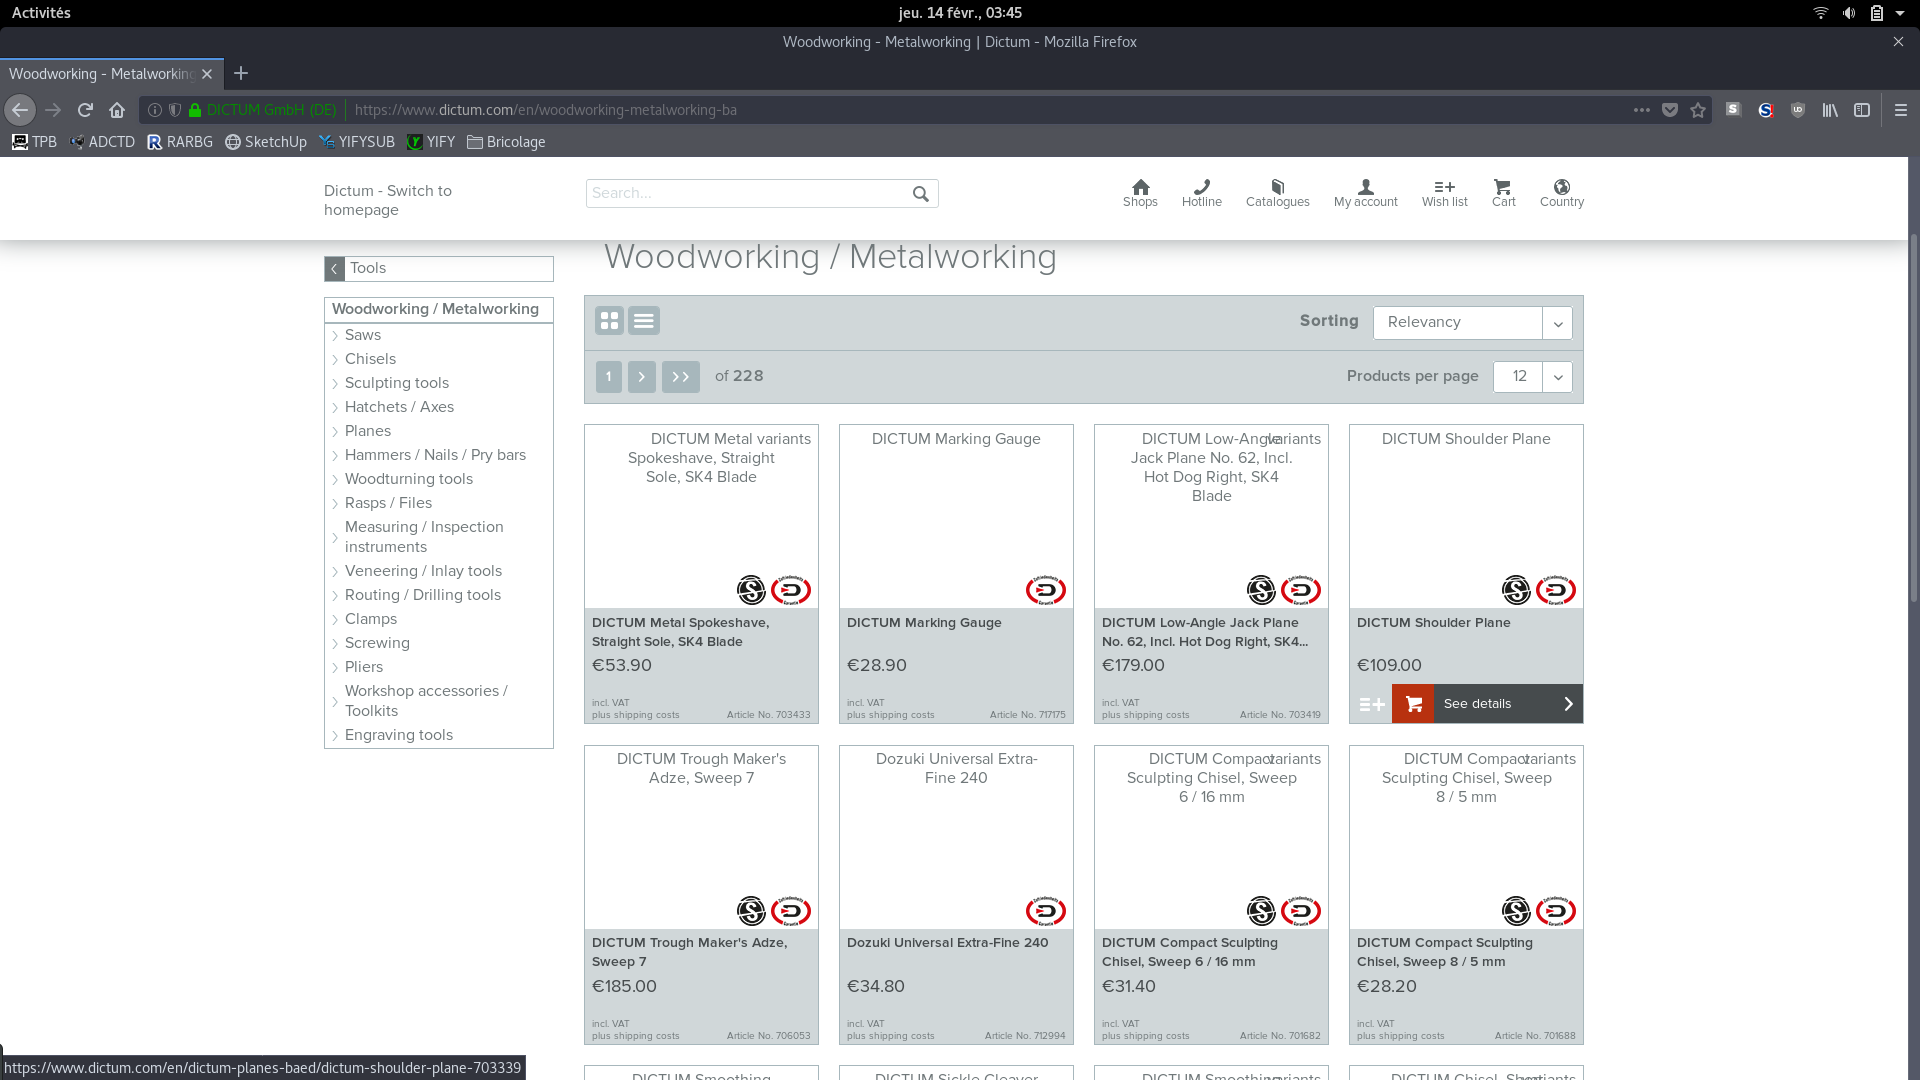The height and width of the screenshot is (1080, 1920).
Task: Open Screwing category
Action: coord(377,643)
